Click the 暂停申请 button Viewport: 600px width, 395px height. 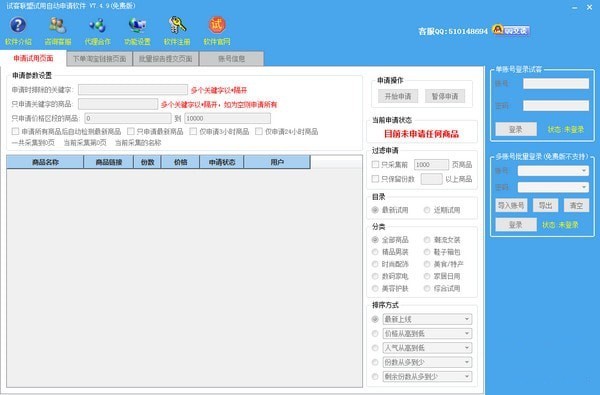(445, 96)
